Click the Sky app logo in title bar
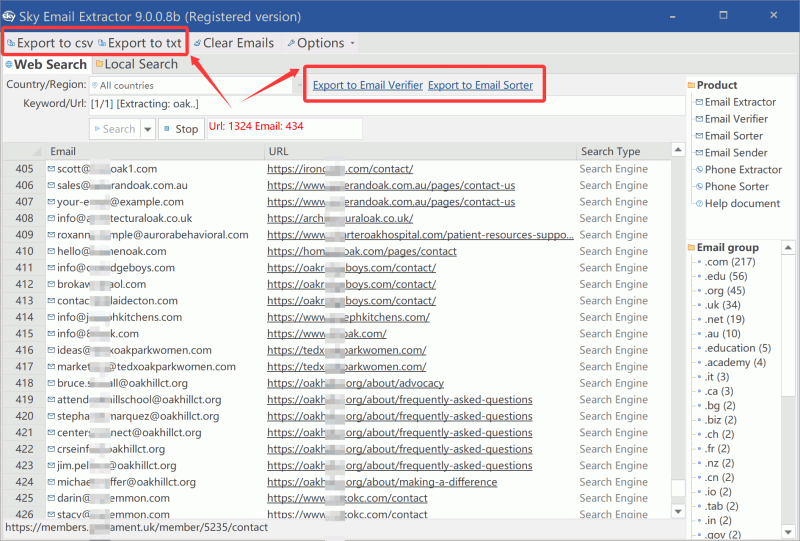The height and width of the screenshot is (541, 800). tap(9, 16)
